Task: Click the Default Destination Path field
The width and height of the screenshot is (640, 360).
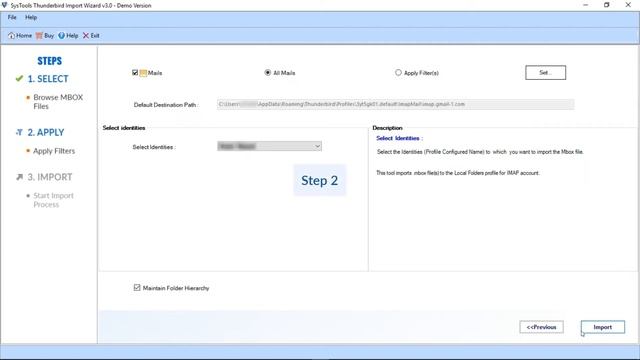Action: pyautogui.click(x=395, y=104)
